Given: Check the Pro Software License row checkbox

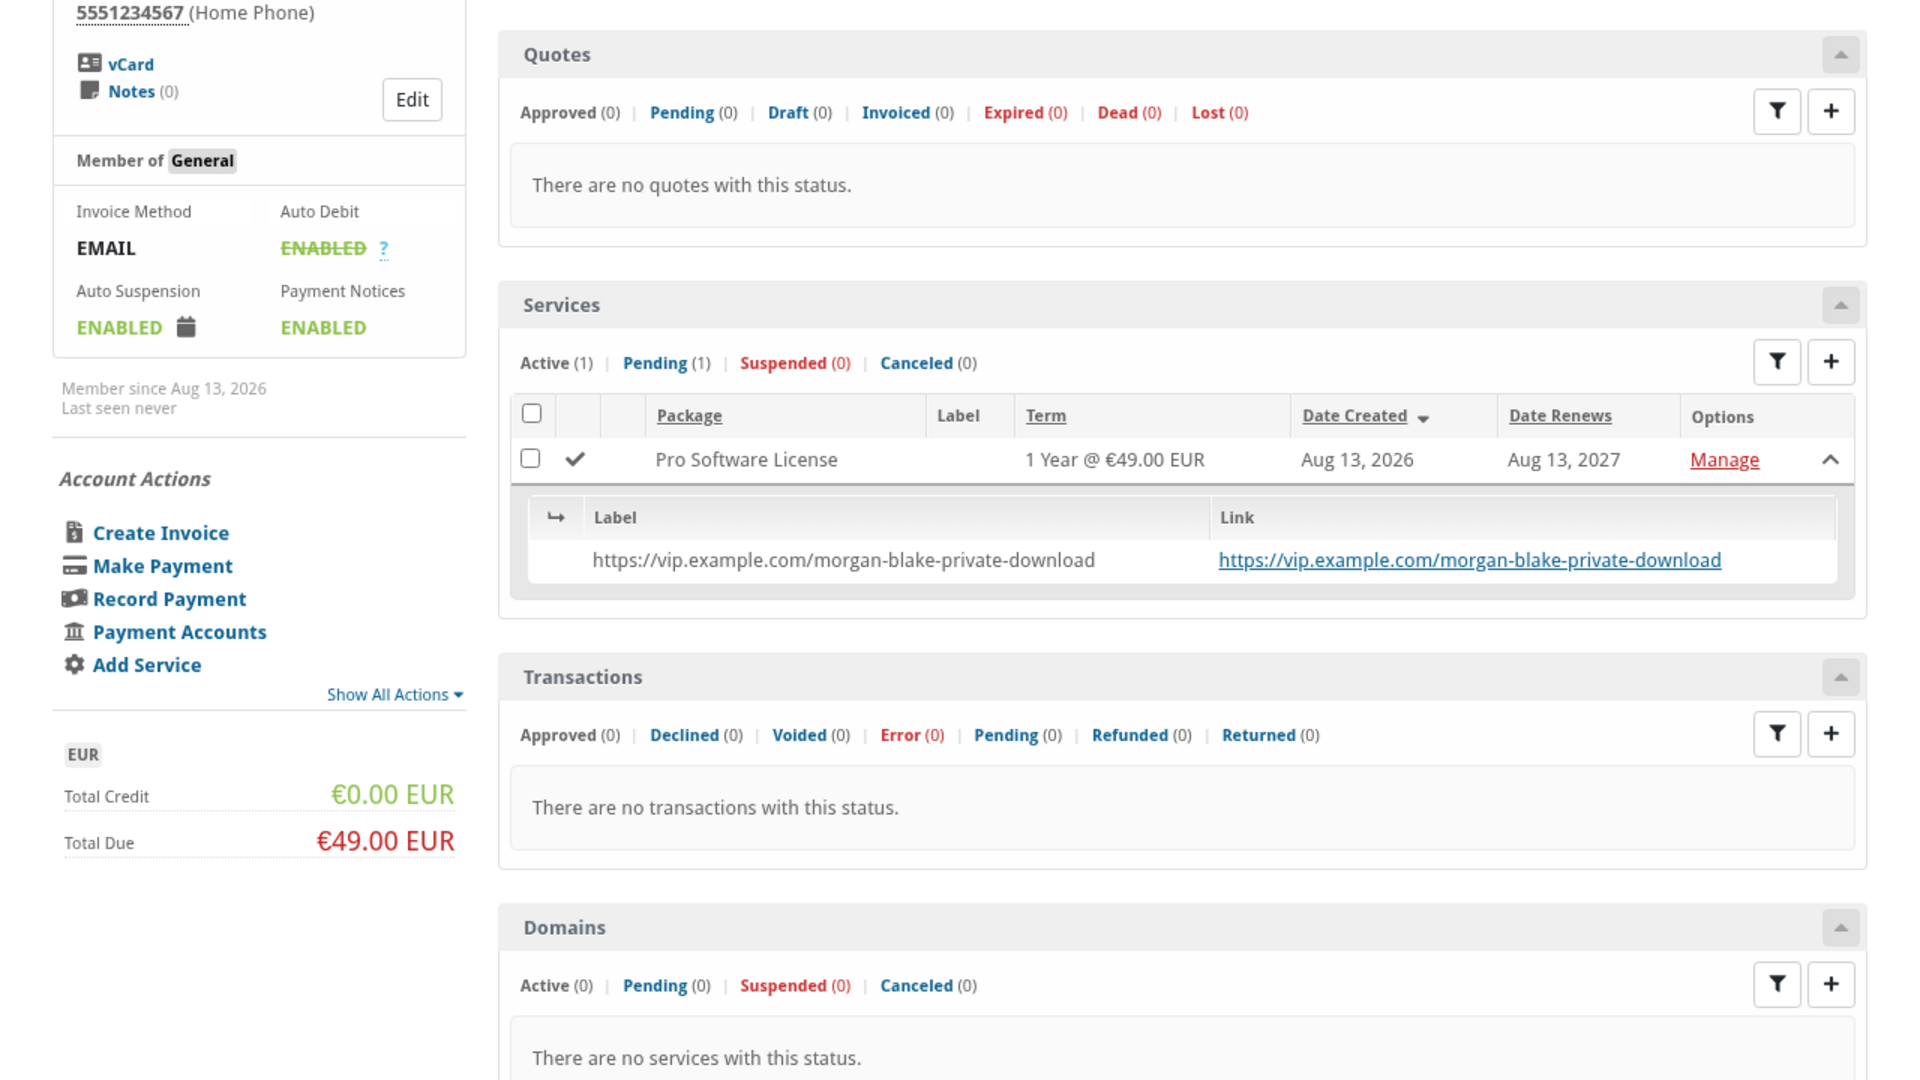Looking at the screenshot, I should point(531,458).
